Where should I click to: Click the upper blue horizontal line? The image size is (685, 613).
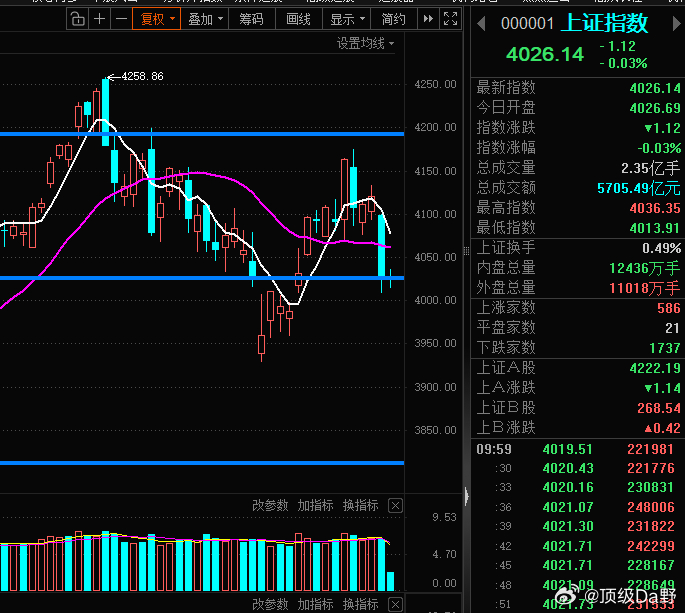202,134
